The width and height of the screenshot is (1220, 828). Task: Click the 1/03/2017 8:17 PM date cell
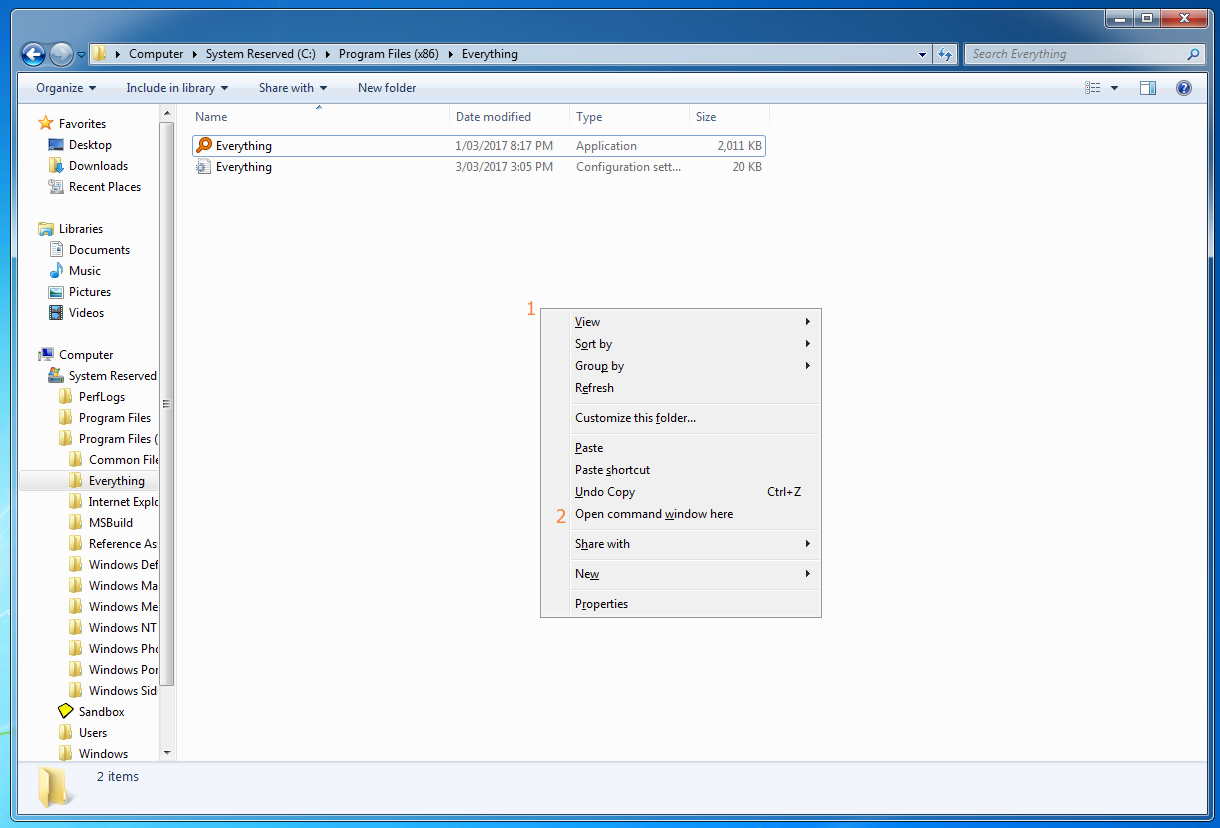(x=504, y=146)
